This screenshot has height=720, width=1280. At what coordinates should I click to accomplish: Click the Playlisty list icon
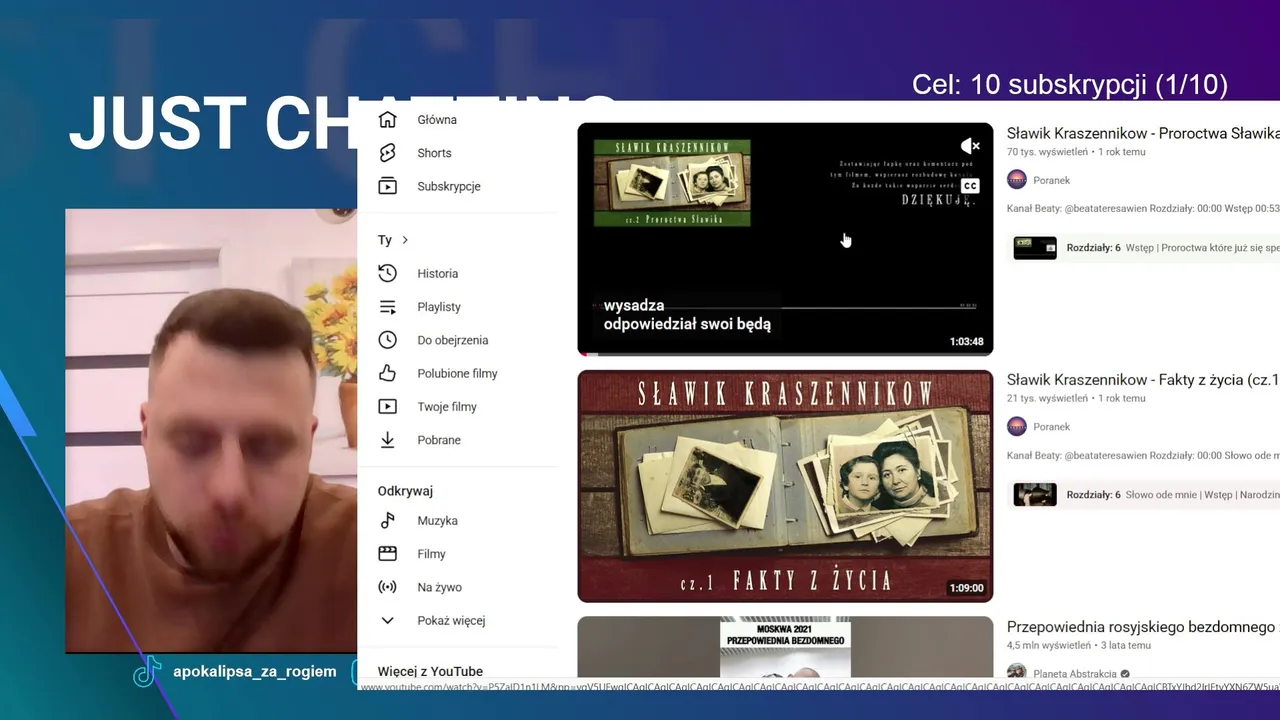point(388,307)
